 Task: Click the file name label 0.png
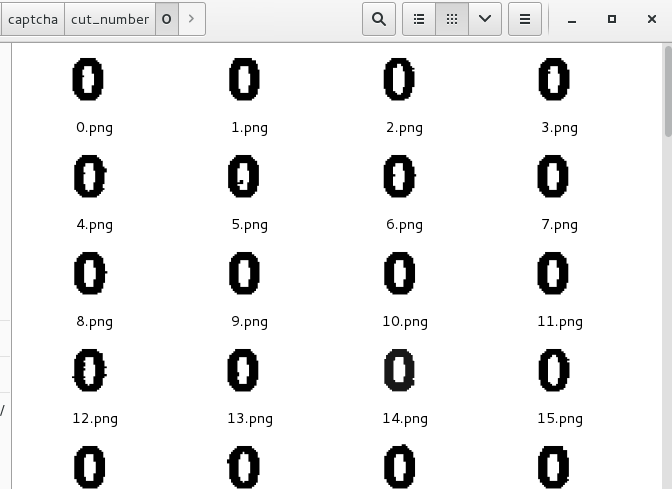tap(94, 128)
